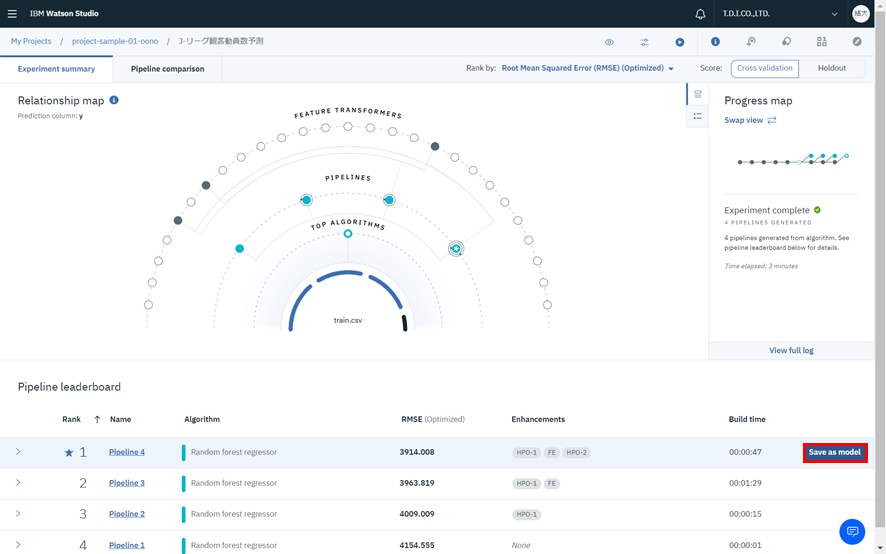Open the Rank by RMSE dropdown
886x554 pixels.
pyautogui.click(x=587, y=69)
